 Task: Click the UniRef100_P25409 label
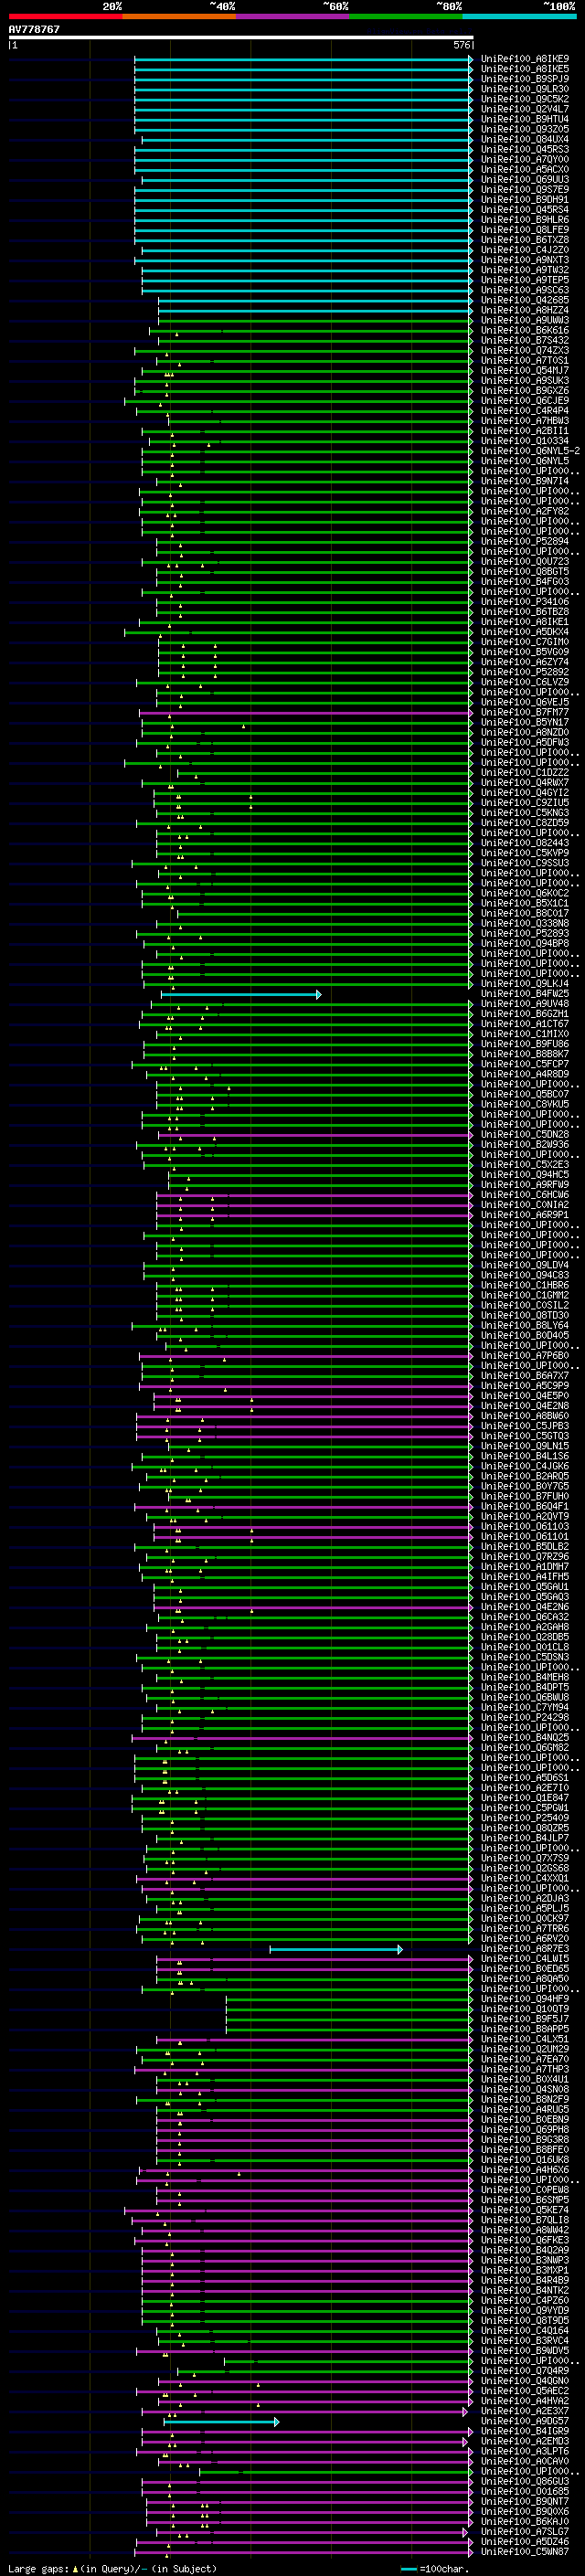[525, 1818]
